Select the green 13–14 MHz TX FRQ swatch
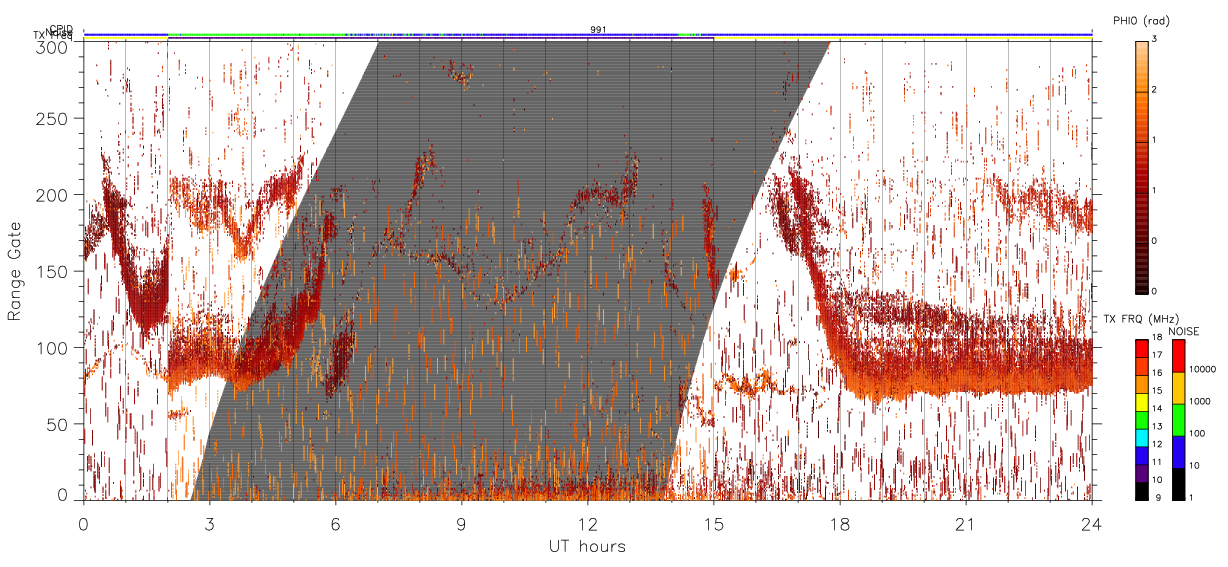The image size is (1228, 567). (x=1142, y=420)
